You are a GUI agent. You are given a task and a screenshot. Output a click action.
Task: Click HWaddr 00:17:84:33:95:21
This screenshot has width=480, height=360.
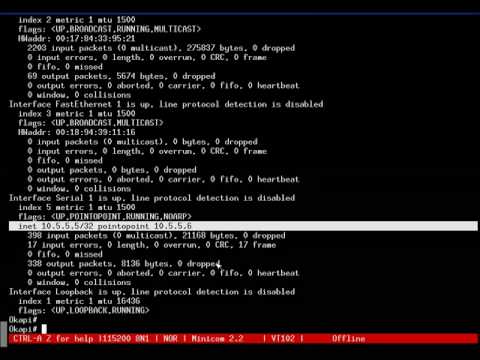(77, 38)
